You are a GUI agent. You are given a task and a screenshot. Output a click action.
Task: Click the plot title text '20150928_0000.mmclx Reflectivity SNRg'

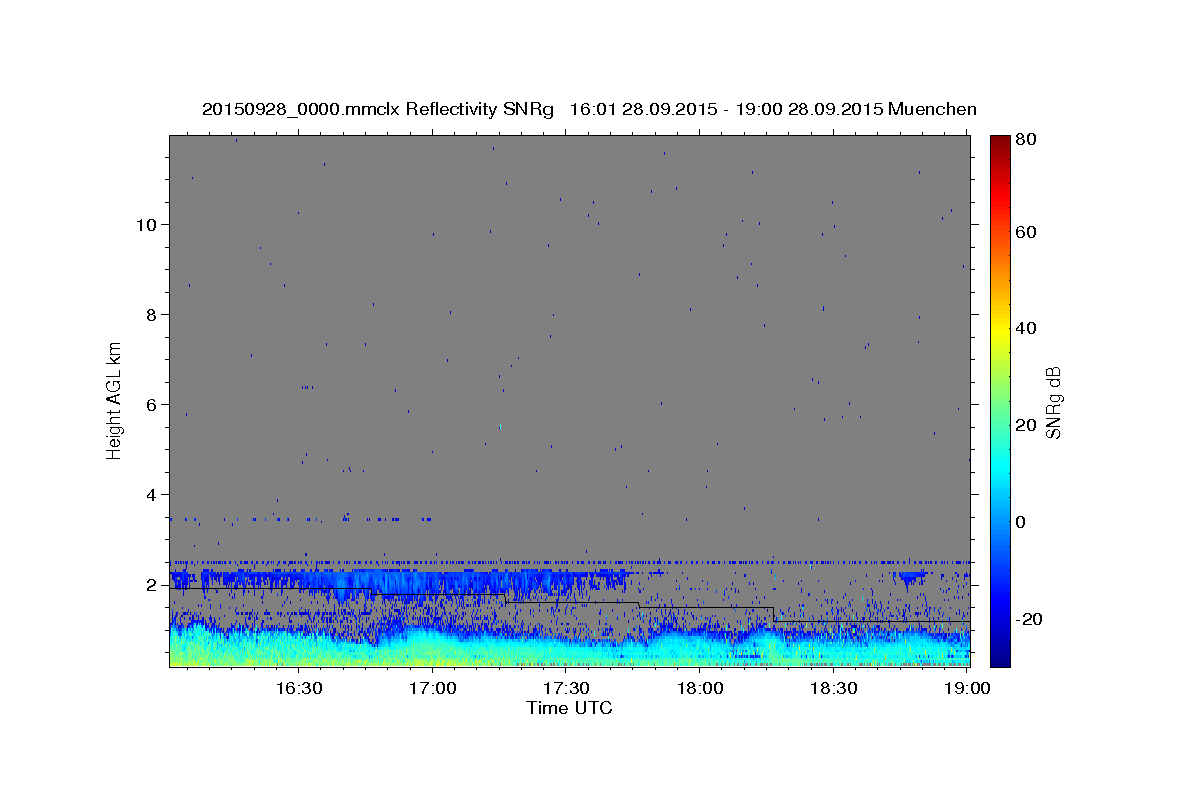coord(378,109)
